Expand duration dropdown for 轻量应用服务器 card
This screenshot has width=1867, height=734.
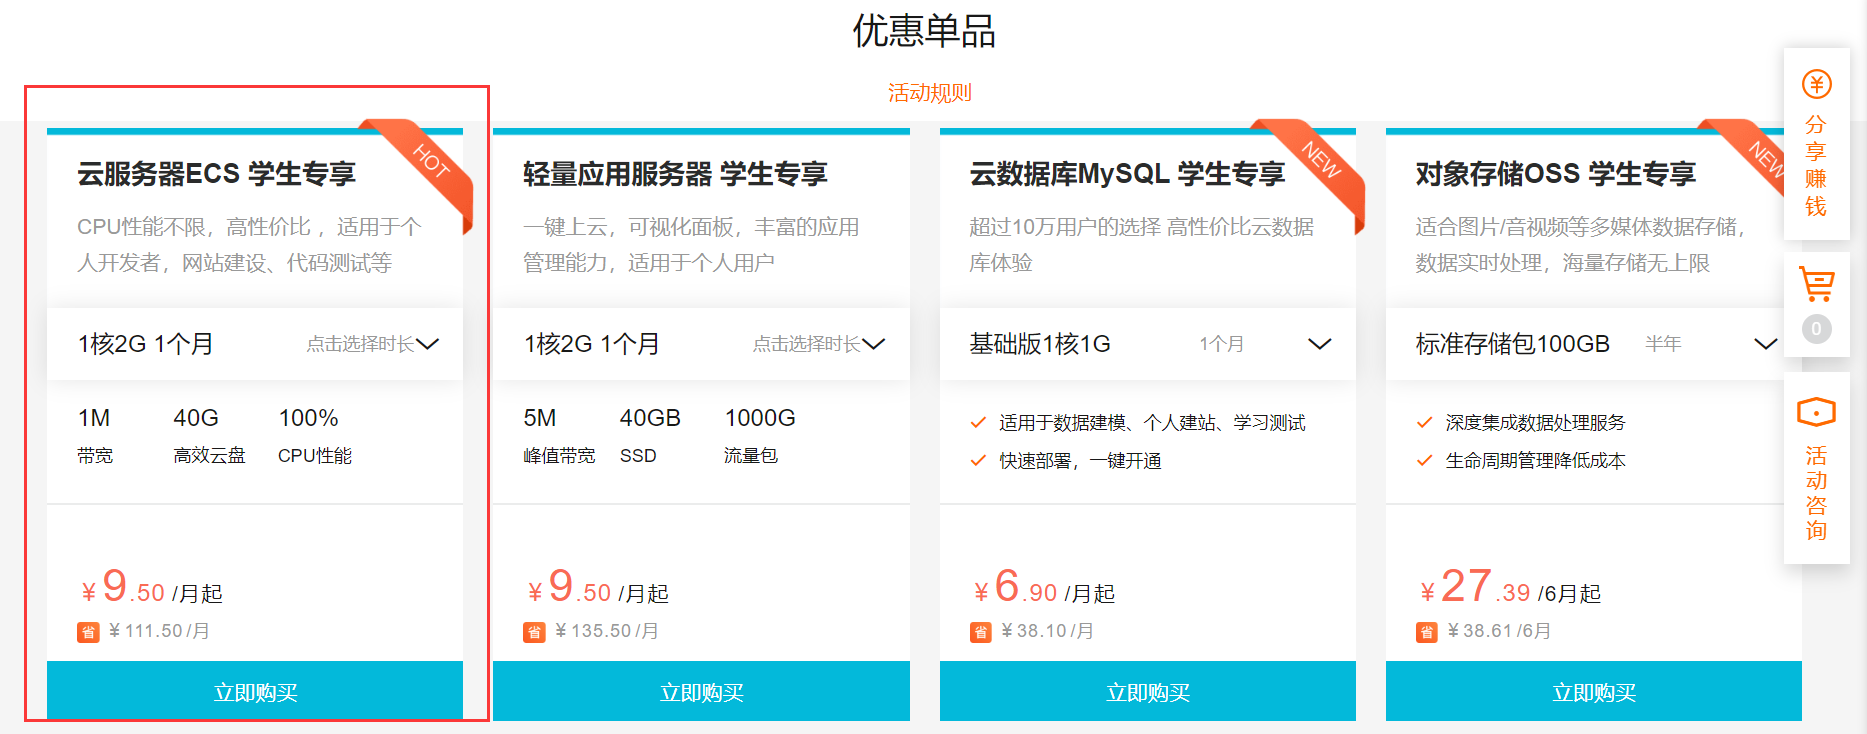pos(701,344)
